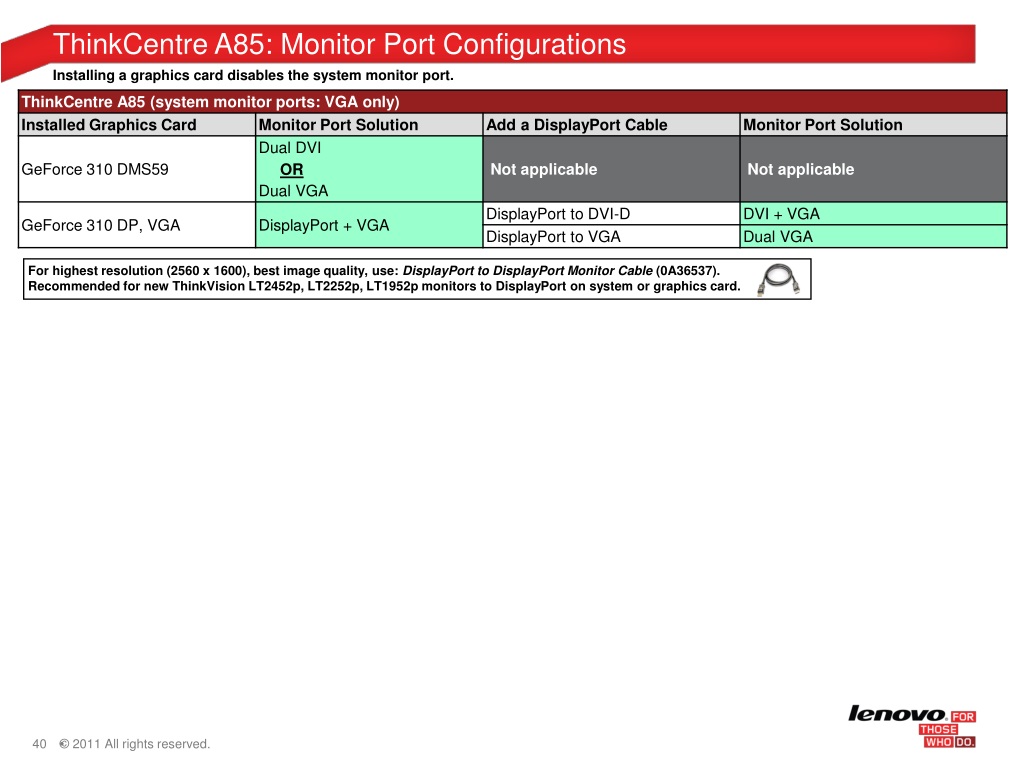Click the 'Add a DisplayPort Cable' column header

[611, 125]
